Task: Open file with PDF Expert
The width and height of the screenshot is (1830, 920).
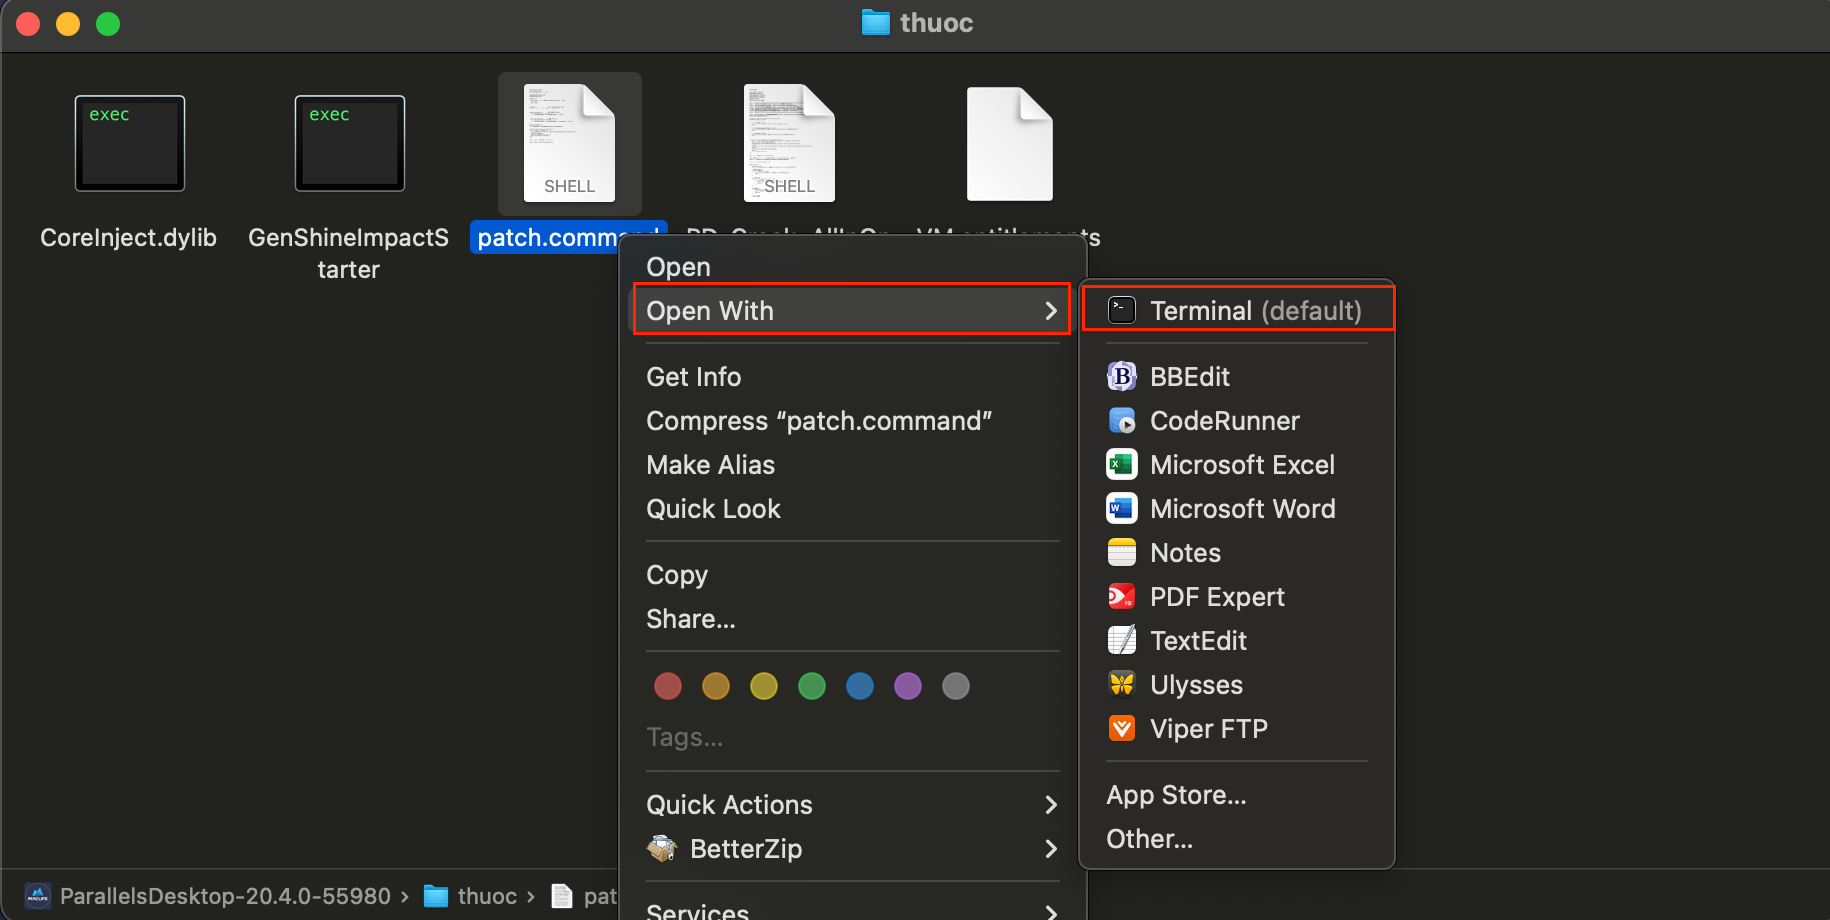Action: point(1216,597)
